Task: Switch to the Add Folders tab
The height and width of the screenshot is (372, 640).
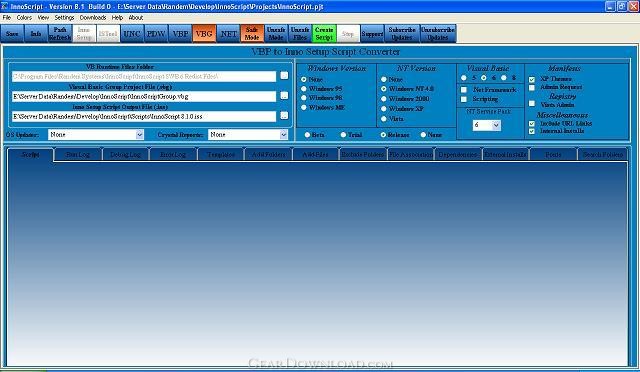Action: click(268, 155)
